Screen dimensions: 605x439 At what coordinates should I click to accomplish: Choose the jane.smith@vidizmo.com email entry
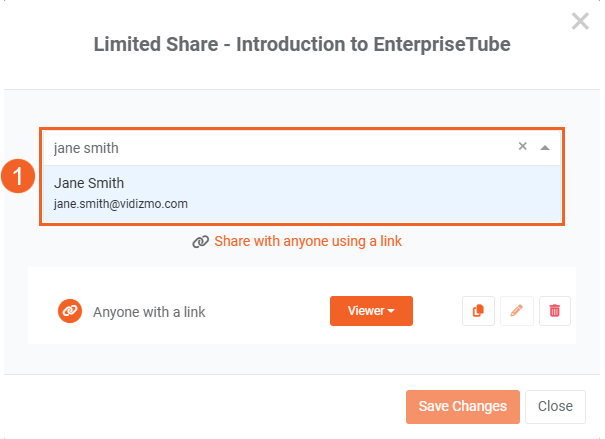pyautogui.click(x=120, y=204)
